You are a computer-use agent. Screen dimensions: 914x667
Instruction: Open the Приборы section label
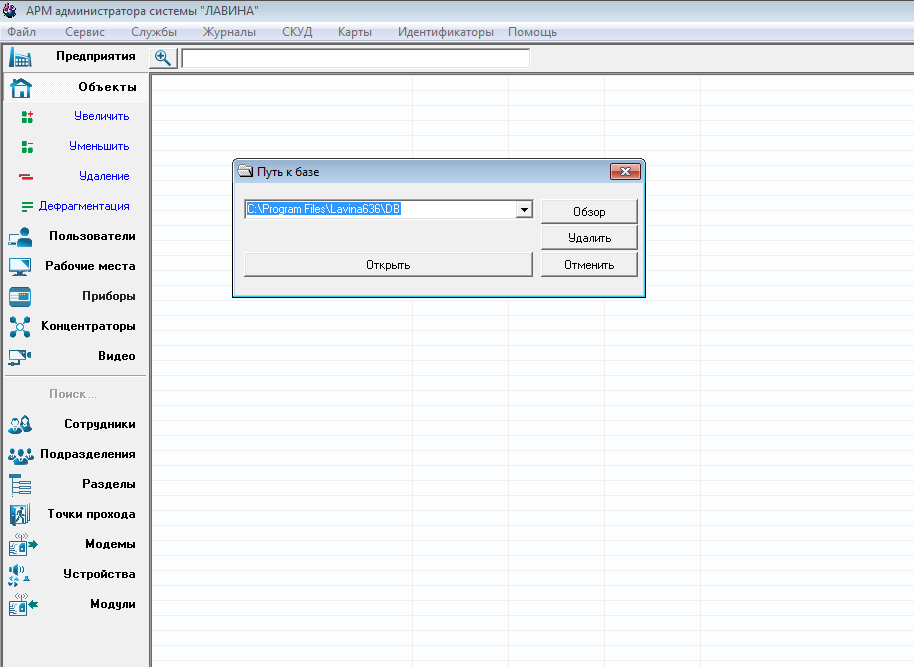(108, 296)
